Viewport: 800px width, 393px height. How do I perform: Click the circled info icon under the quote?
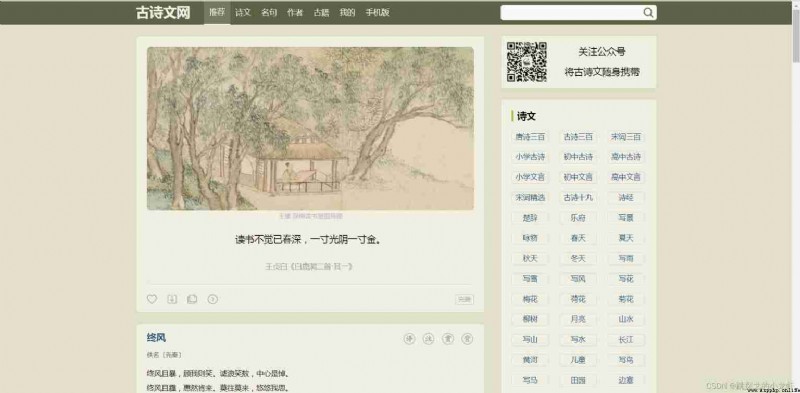(213, 299)
